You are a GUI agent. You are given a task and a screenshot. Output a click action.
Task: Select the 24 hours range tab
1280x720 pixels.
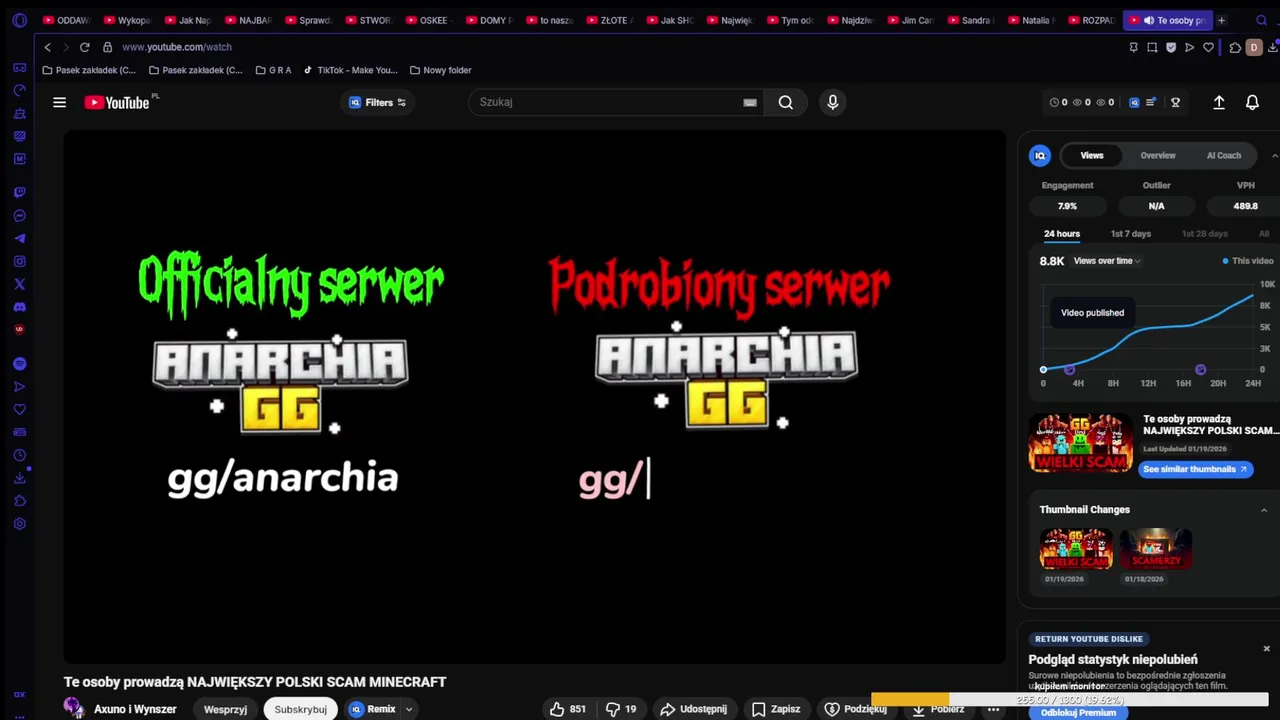tap(1062, 234)
